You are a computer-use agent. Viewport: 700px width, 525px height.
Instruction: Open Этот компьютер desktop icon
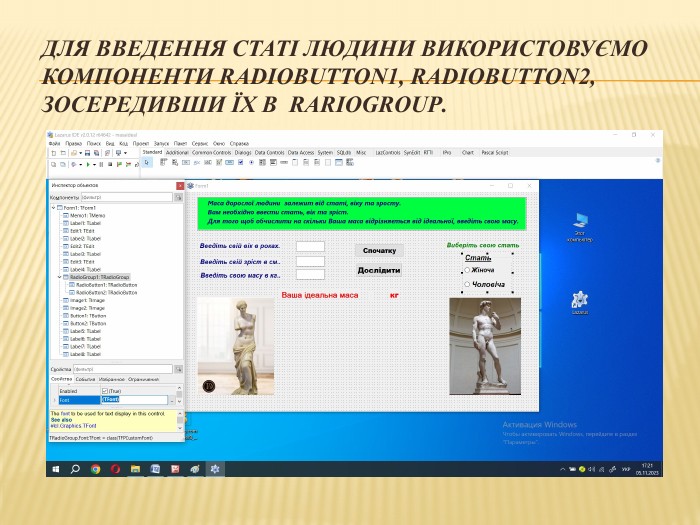click(x=579, y=227)
